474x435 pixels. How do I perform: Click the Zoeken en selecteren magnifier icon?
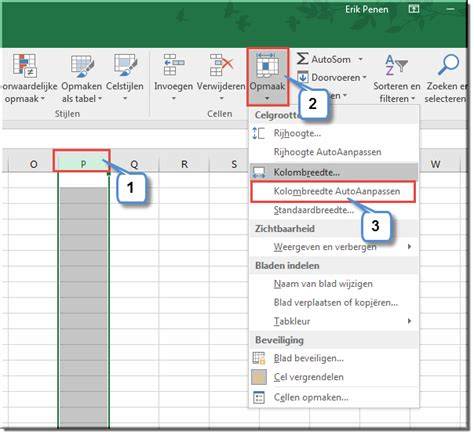[448, 64]
